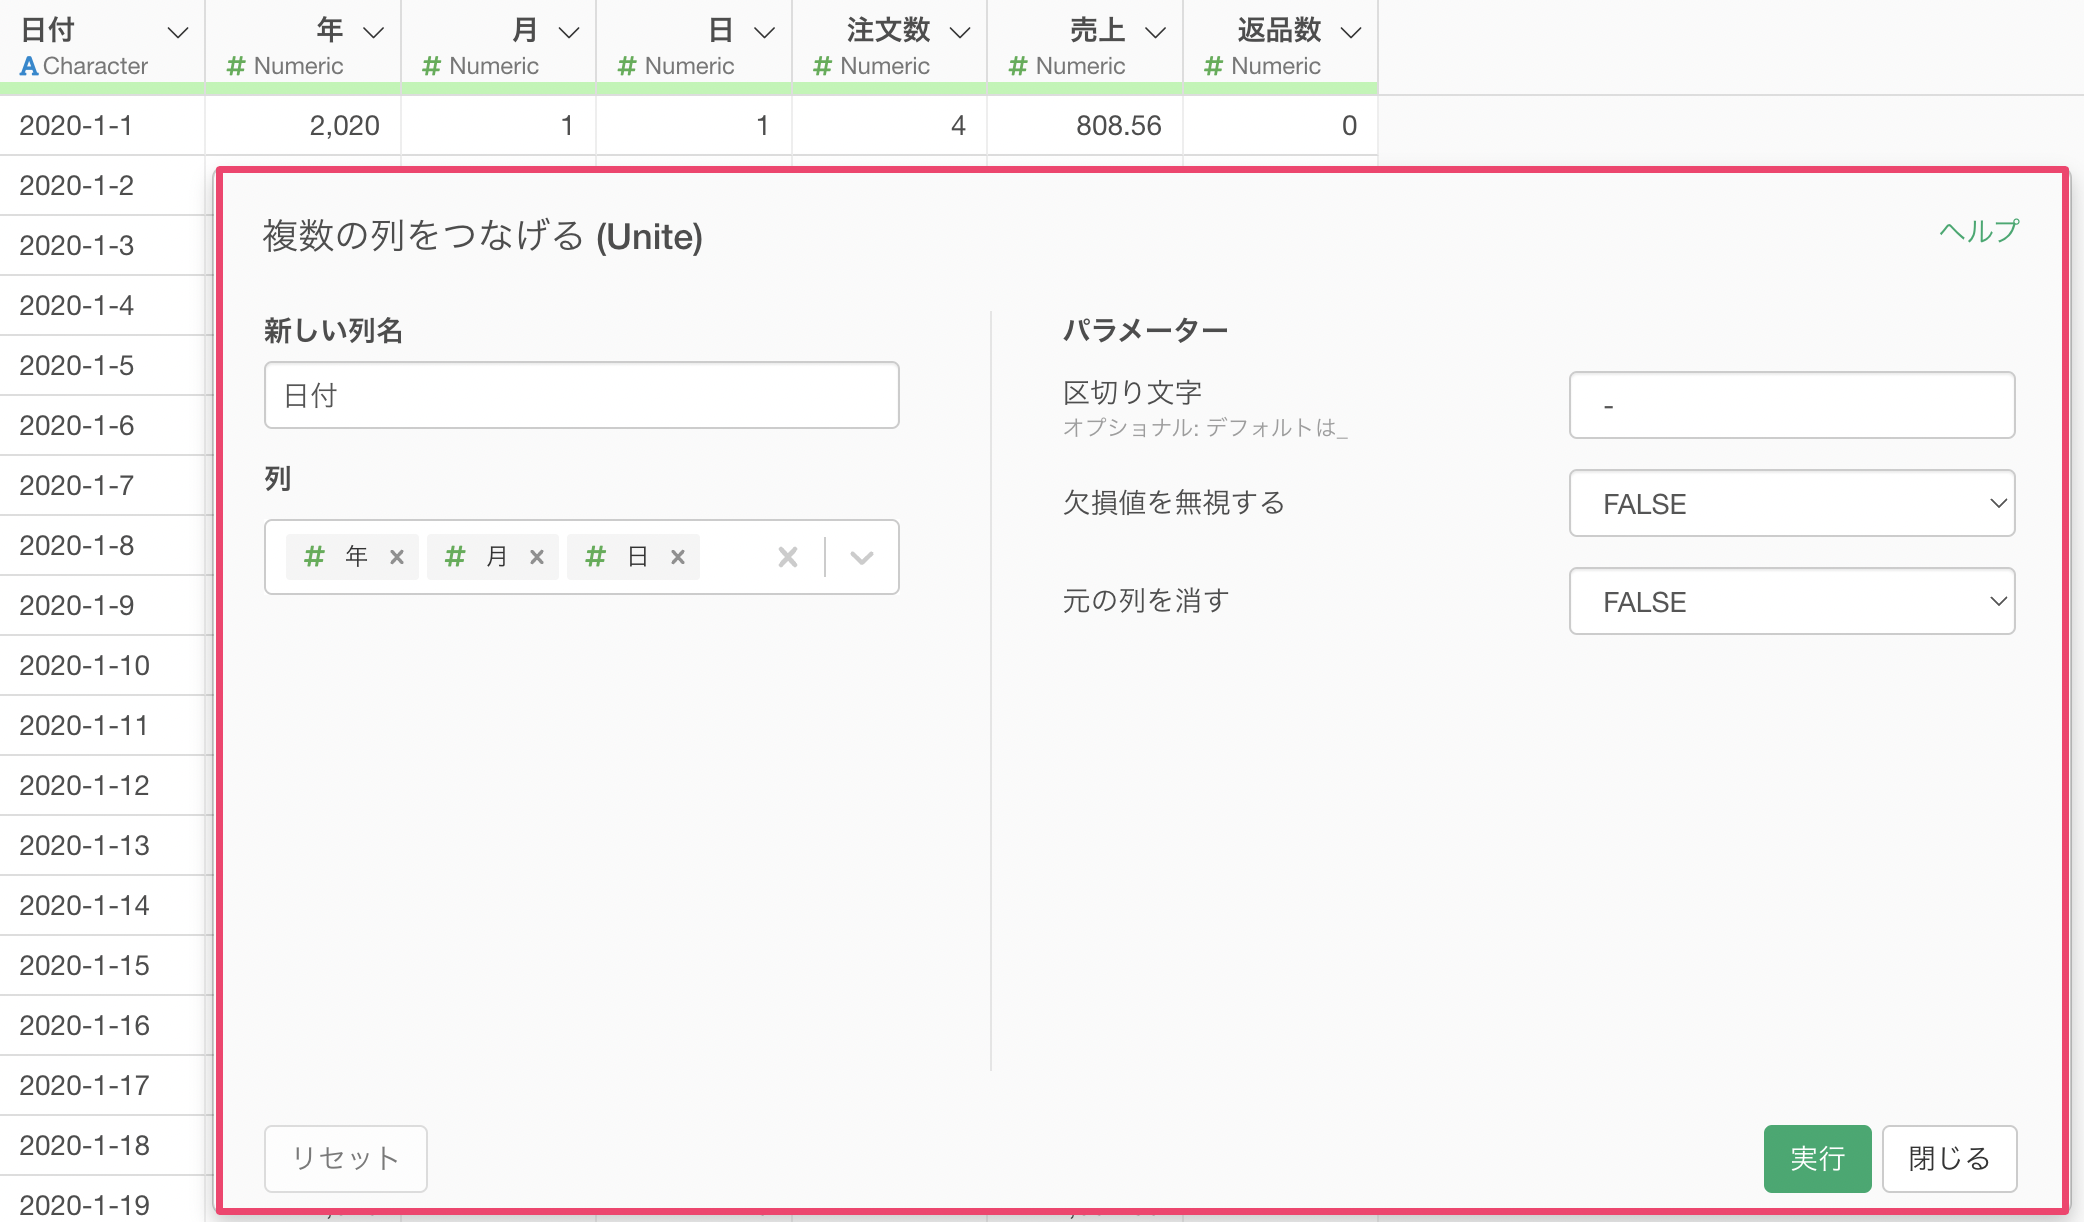Open 注文数 column header menu chevron
This screenshot has width=2084, height=1222.
tap(960, 33)
